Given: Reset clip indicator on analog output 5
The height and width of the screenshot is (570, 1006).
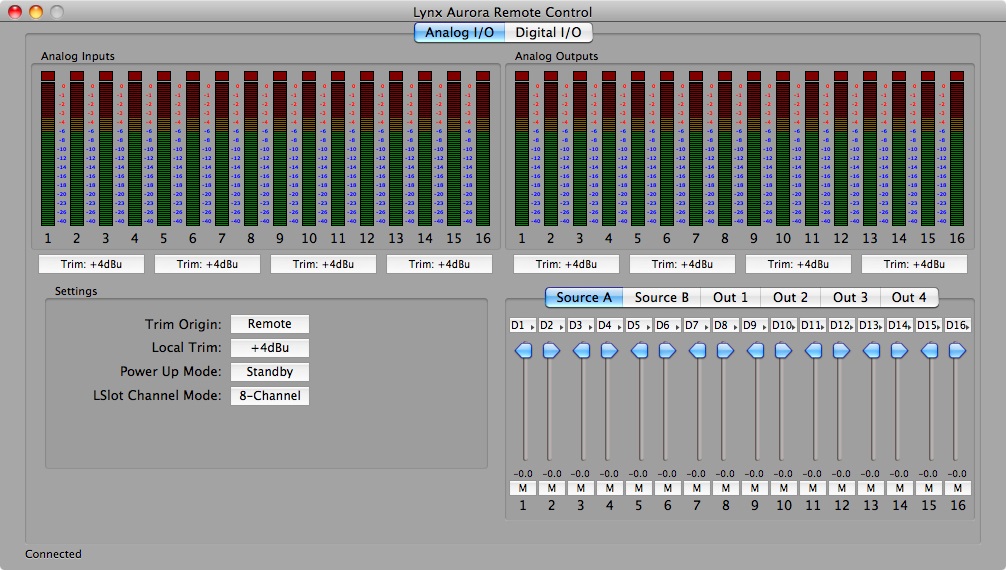Looking at the screenshot, I should pos(638,76).
